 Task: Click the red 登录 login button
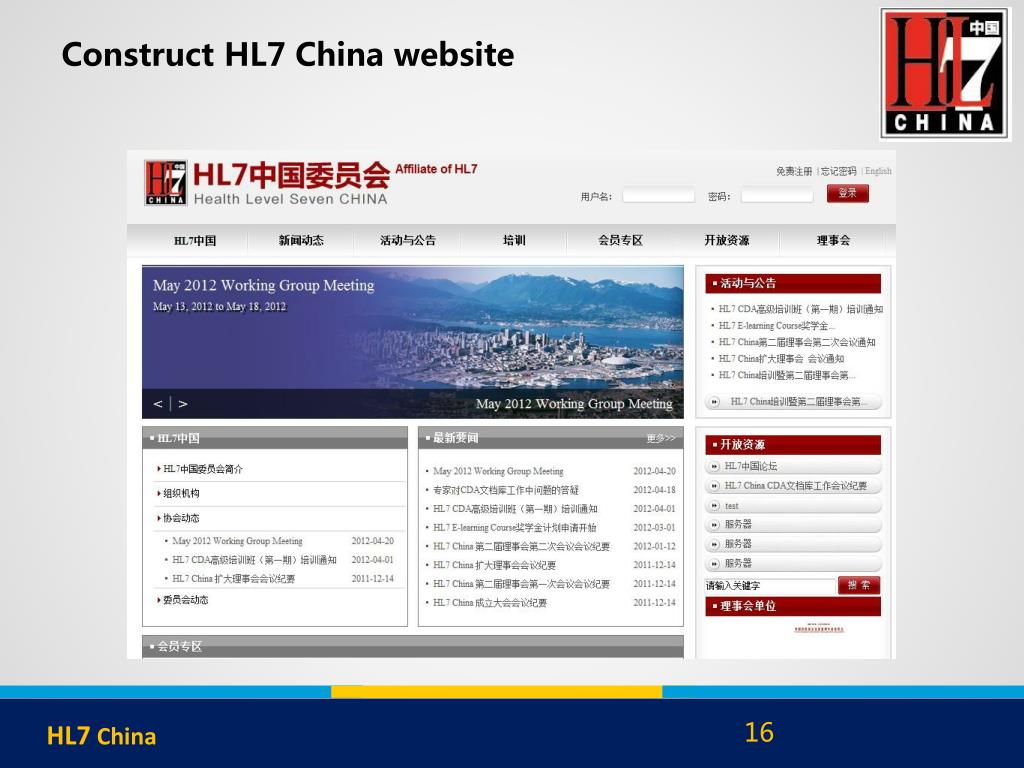(x=848, y=193)
